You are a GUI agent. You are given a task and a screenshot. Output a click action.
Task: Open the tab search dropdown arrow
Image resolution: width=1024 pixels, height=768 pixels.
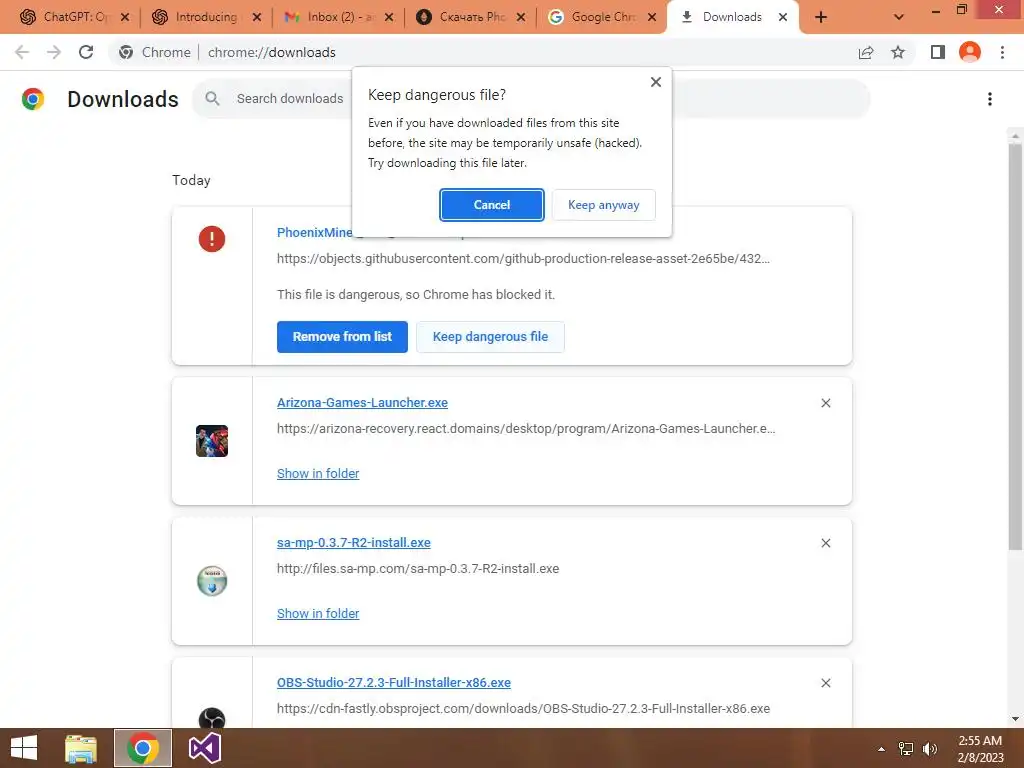pyautogui.click(x=899, y=17)
